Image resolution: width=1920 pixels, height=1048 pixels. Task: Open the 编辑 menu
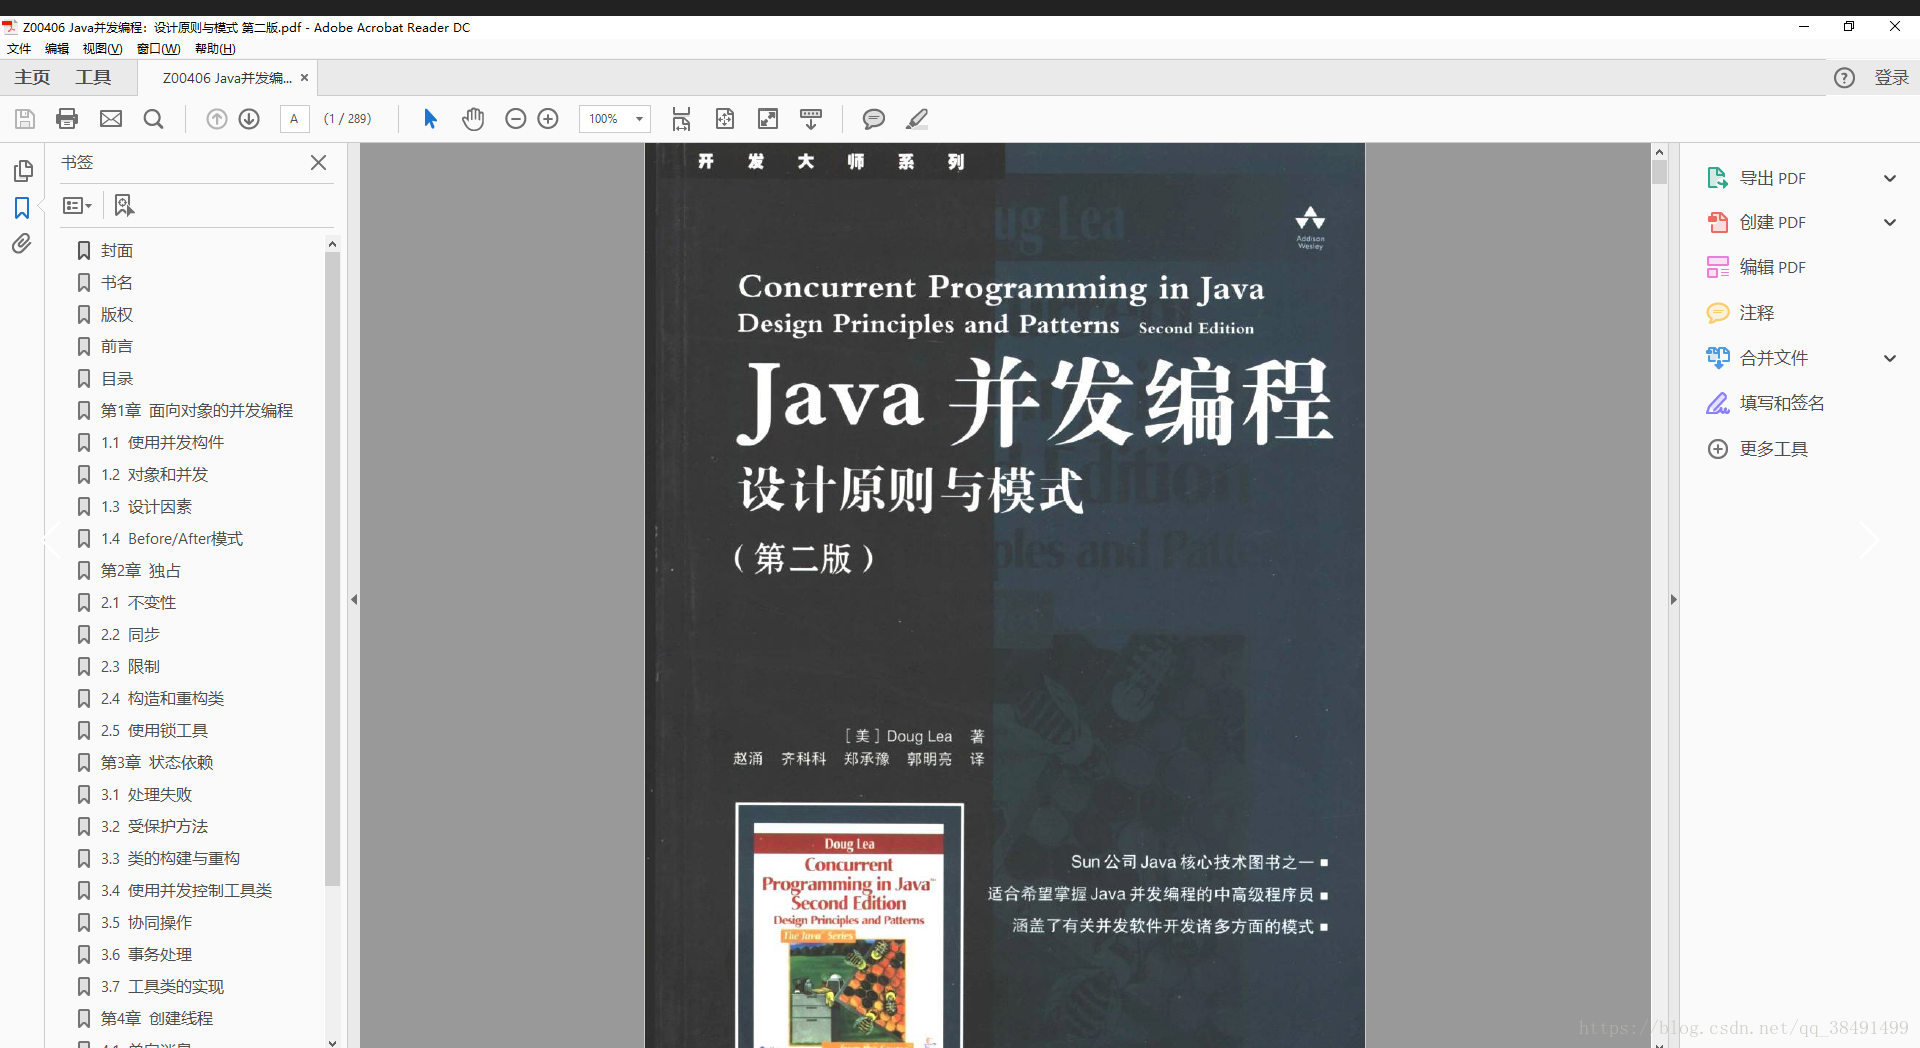point(57,48)
